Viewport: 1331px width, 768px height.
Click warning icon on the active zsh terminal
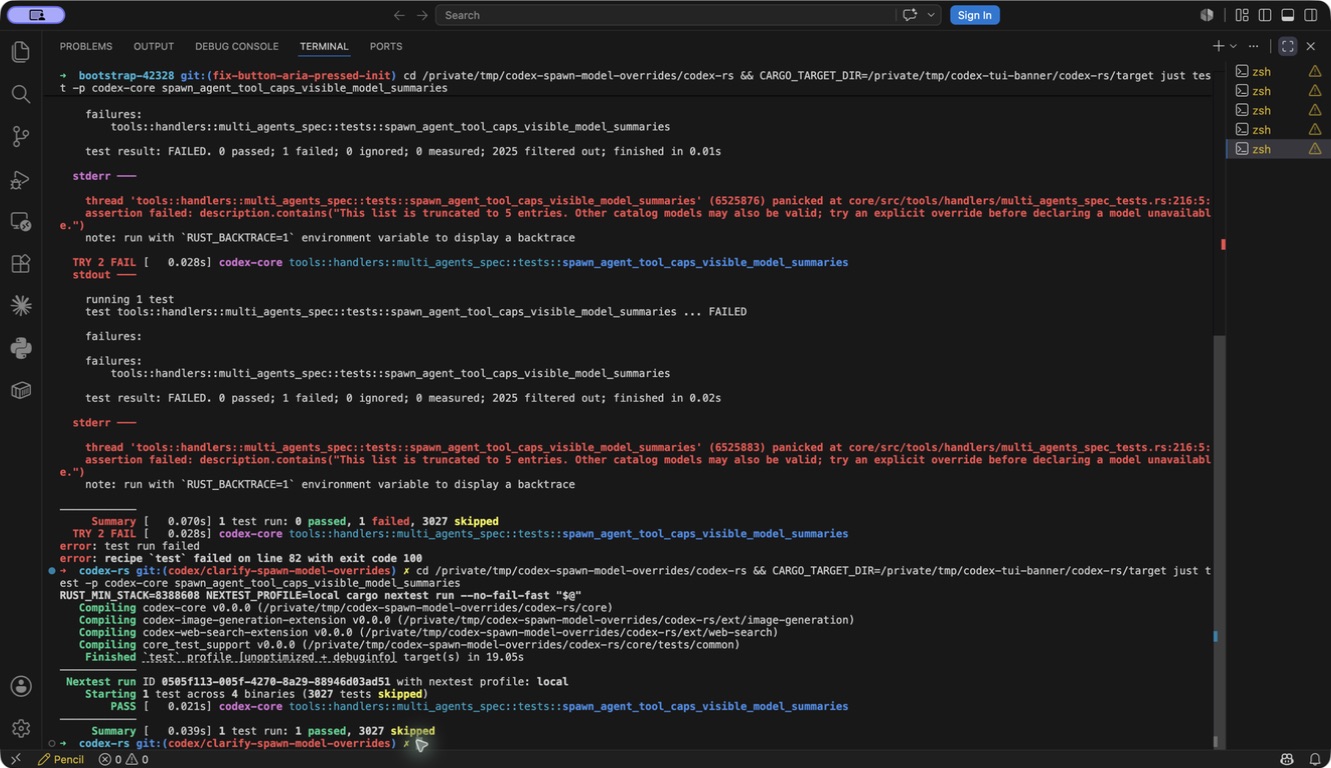pyautogui.click(x=1315, y=149)
